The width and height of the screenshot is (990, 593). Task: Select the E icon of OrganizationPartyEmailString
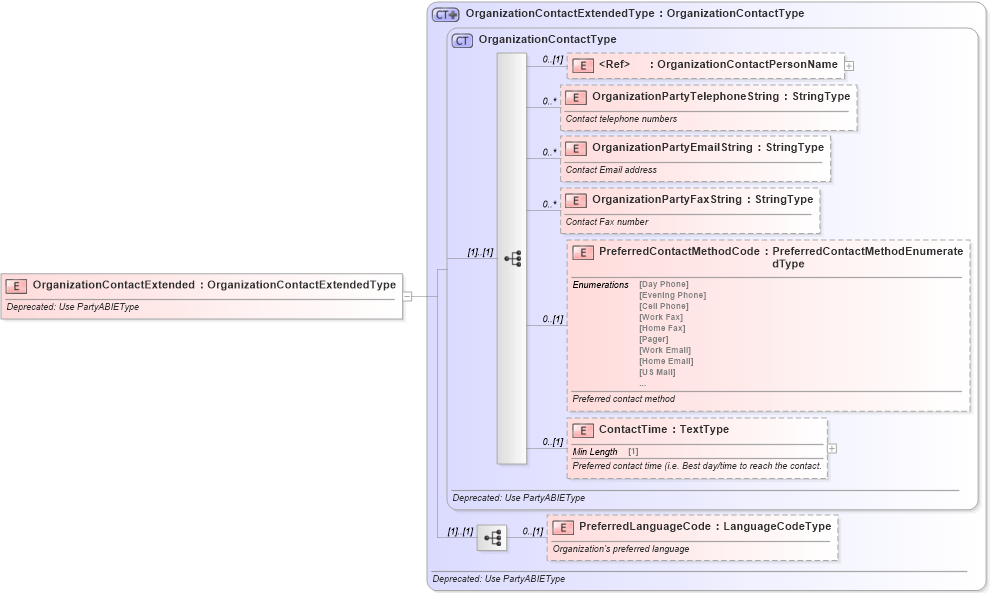(577, 148)
